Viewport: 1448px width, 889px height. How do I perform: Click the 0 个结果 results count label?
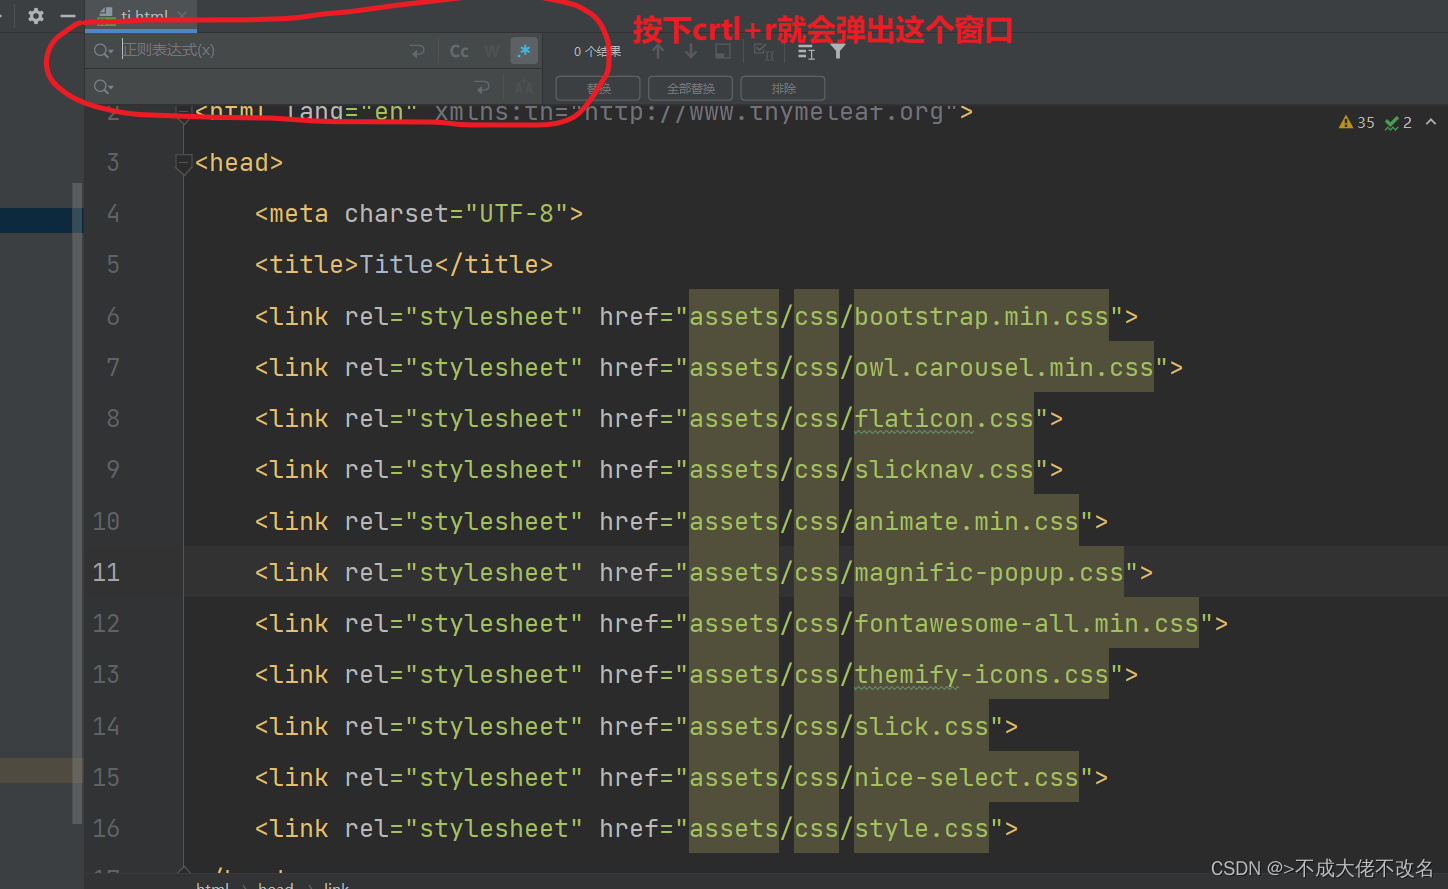[597, 51]
